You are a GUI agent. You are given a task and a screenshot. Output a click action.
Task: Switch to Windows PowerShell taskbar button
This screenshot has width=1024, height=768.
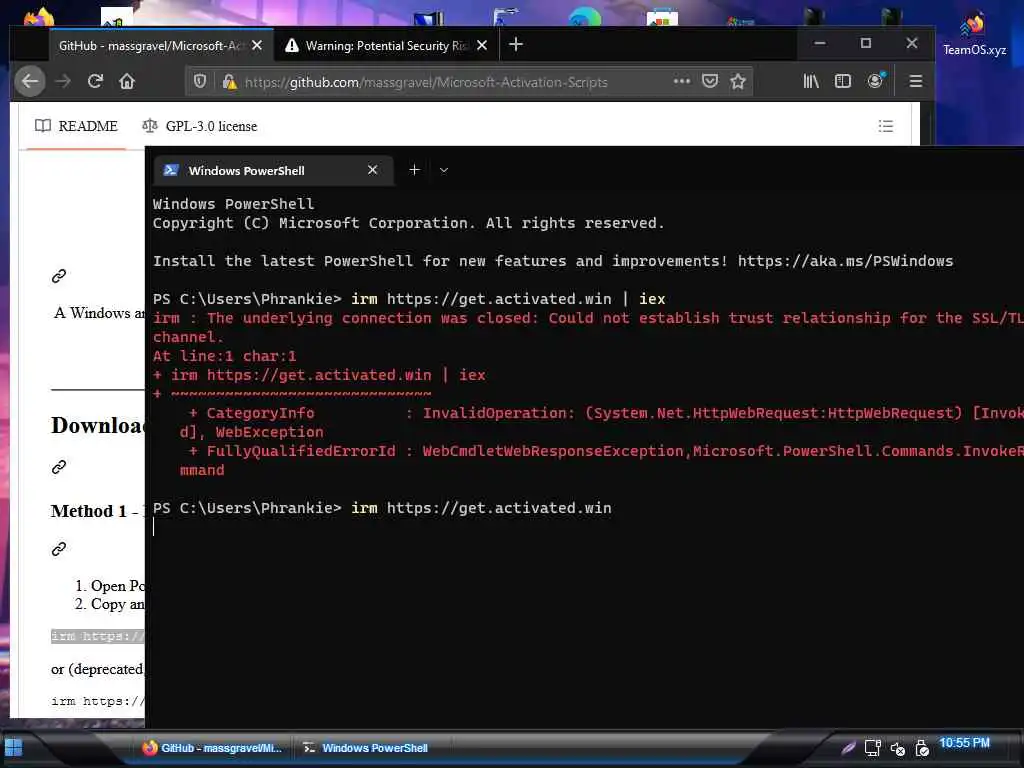tap(366, 748)
